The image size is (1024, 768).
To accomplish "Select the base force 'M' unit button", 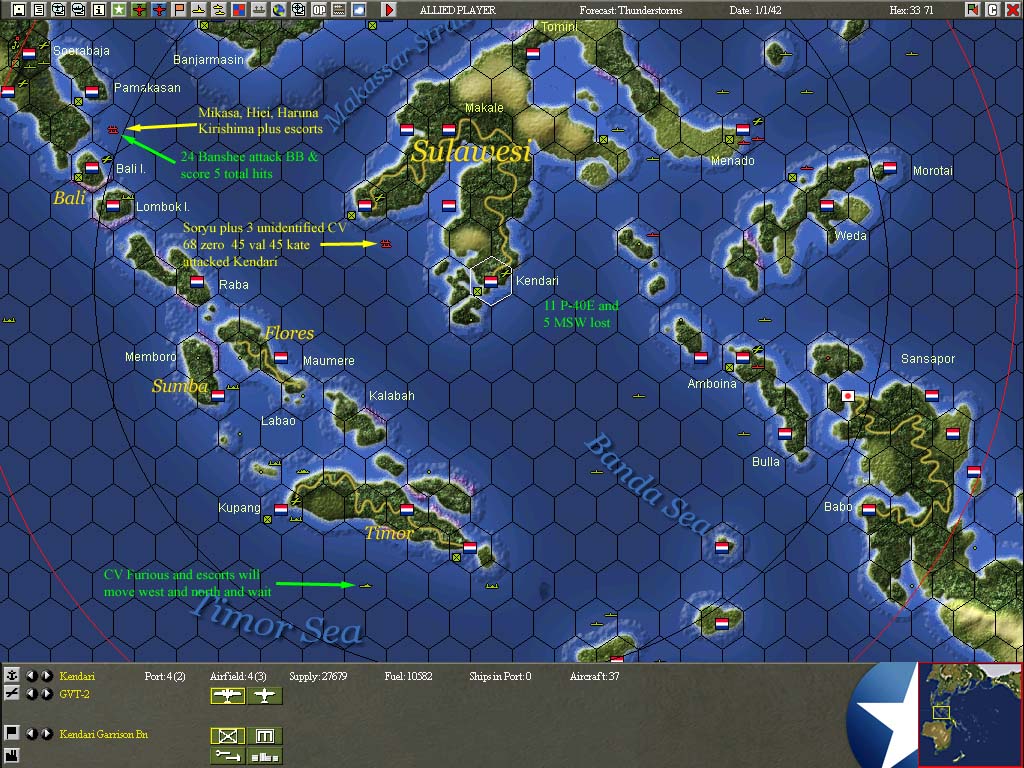I will (264, 736).
